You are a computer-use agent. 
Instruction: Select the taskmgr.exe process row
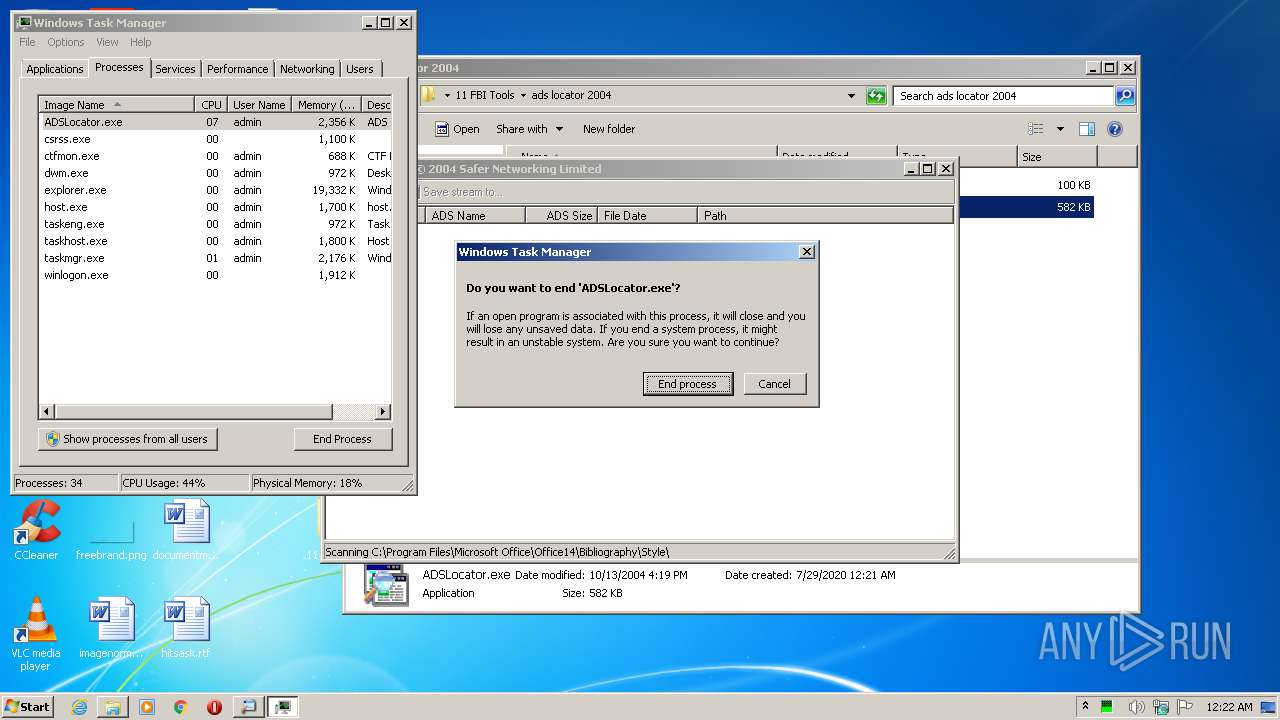coord(215,258)
